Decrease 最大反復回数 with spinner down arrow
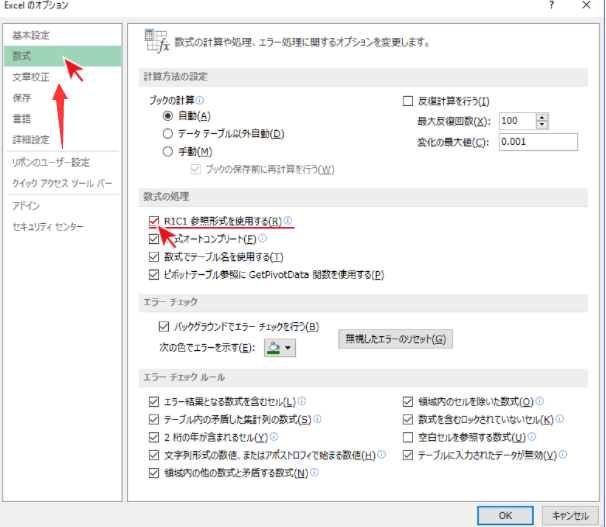 [542, 125]
